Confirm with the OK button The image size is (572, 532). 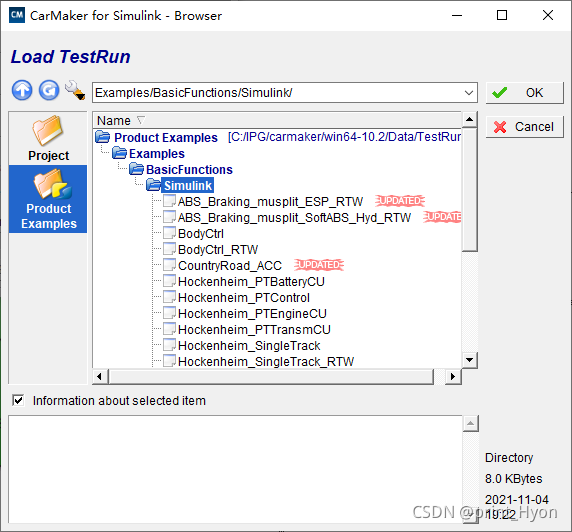[525, 93]
